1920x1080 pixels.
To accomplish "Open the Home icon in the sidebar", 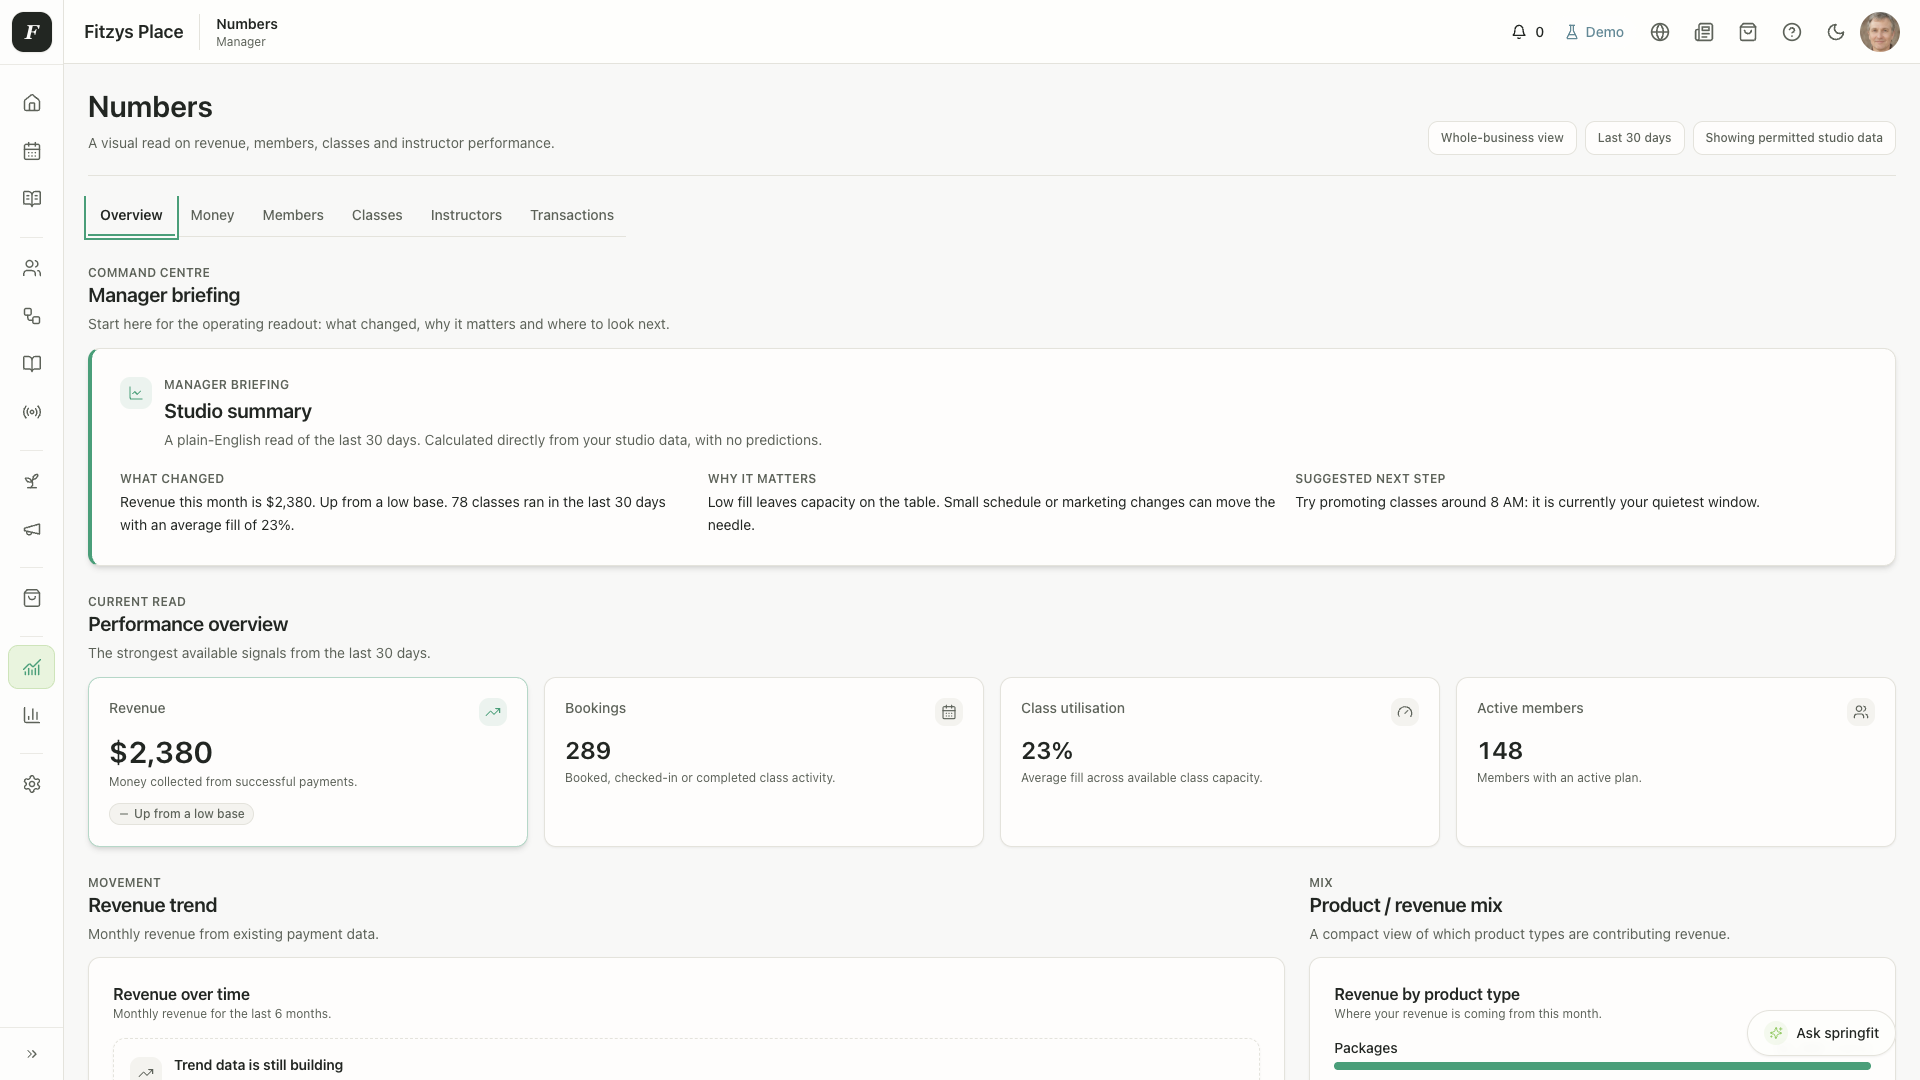I will tap(32, 103).
